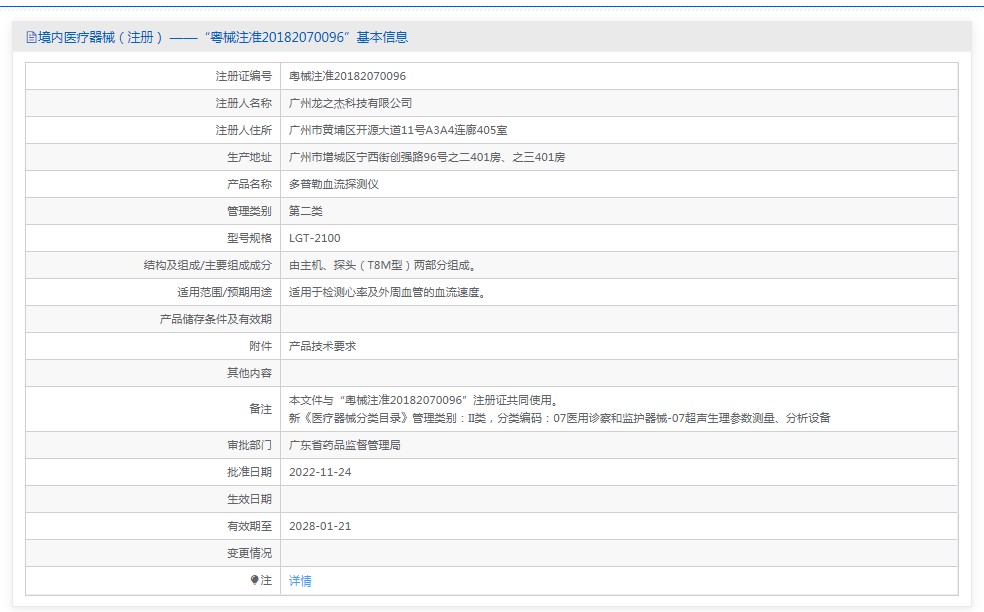The height and width of the screenshot is (612, 984).
Task: Select the remark line 本文件与…注册证共同使用
Action: click(423, 400)
